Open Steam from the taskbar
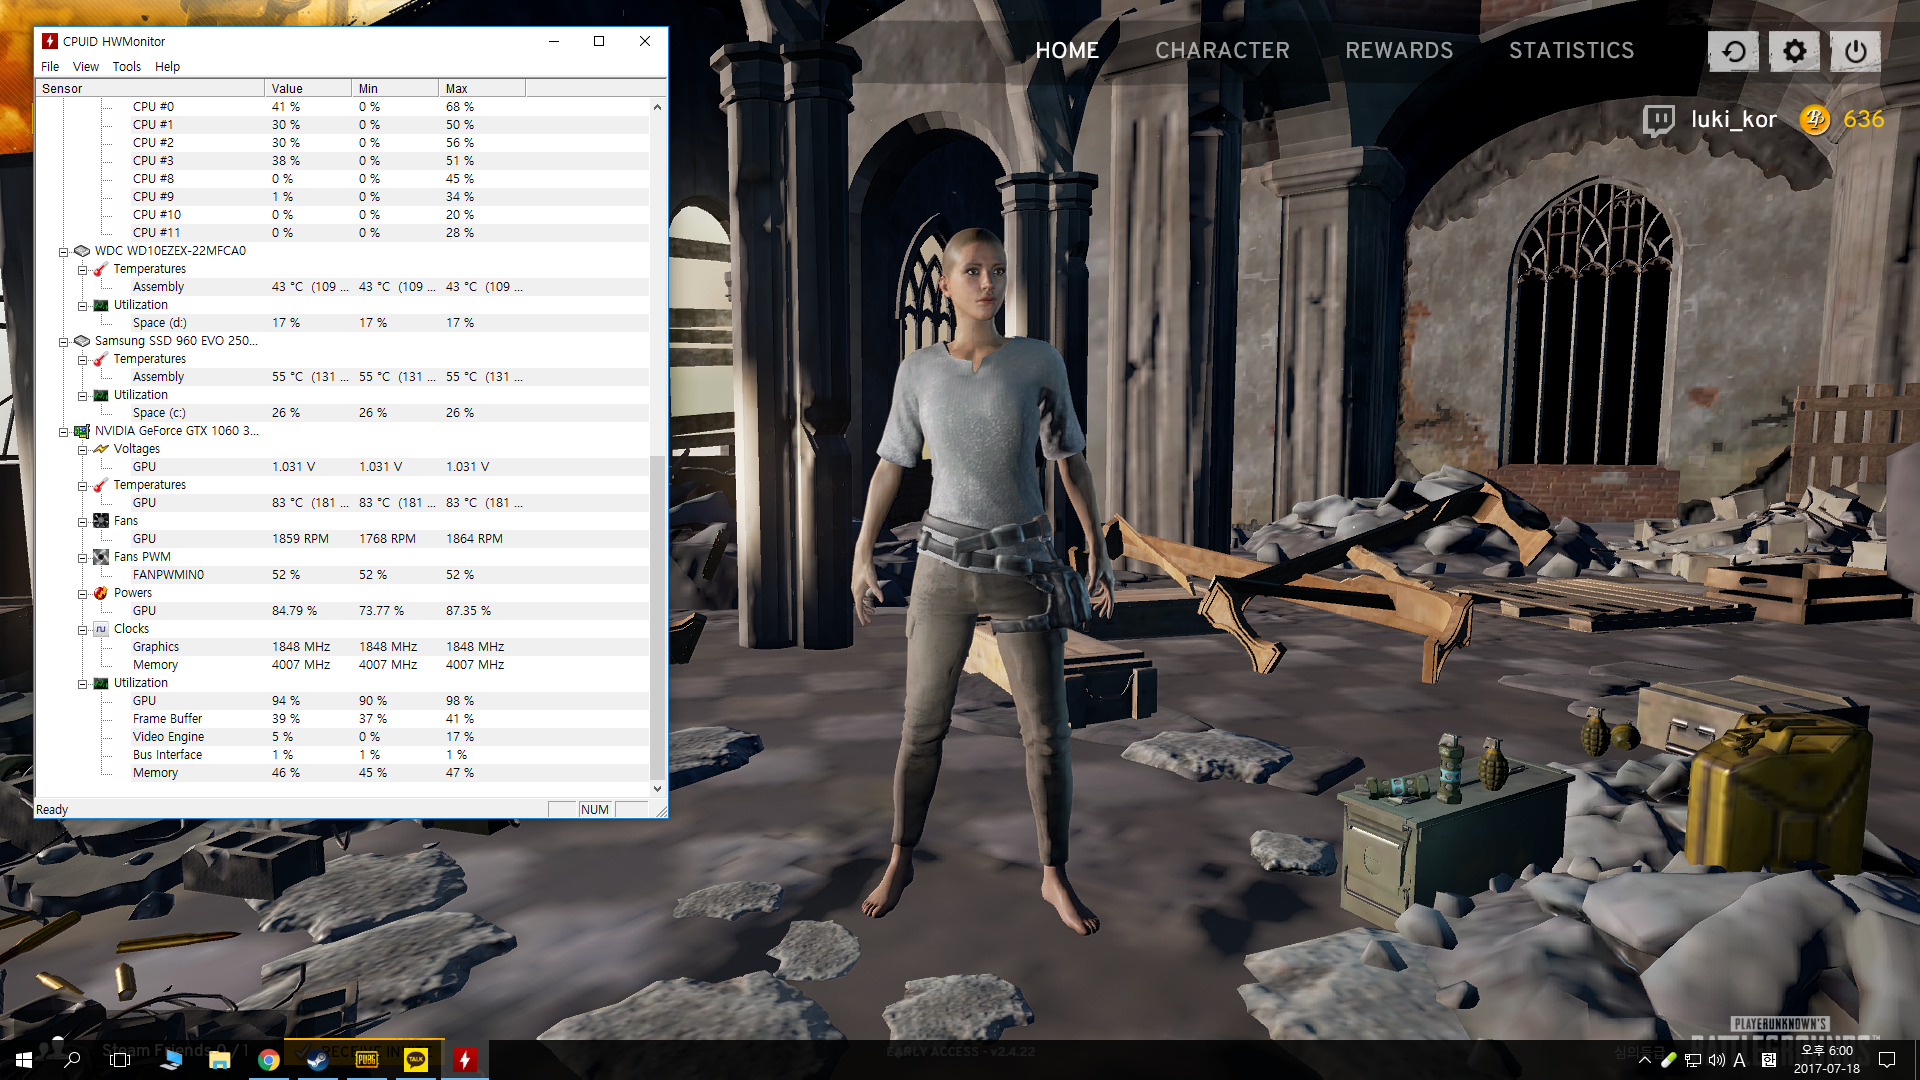Viewport: 1920px width, 1080px height. (318, 1060)
